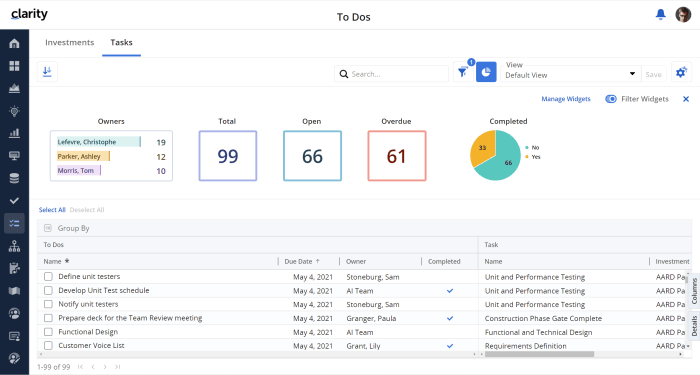700x375 pixels.
Task: Open the database stack icon in sidebar
Action: tap(14, 178)
